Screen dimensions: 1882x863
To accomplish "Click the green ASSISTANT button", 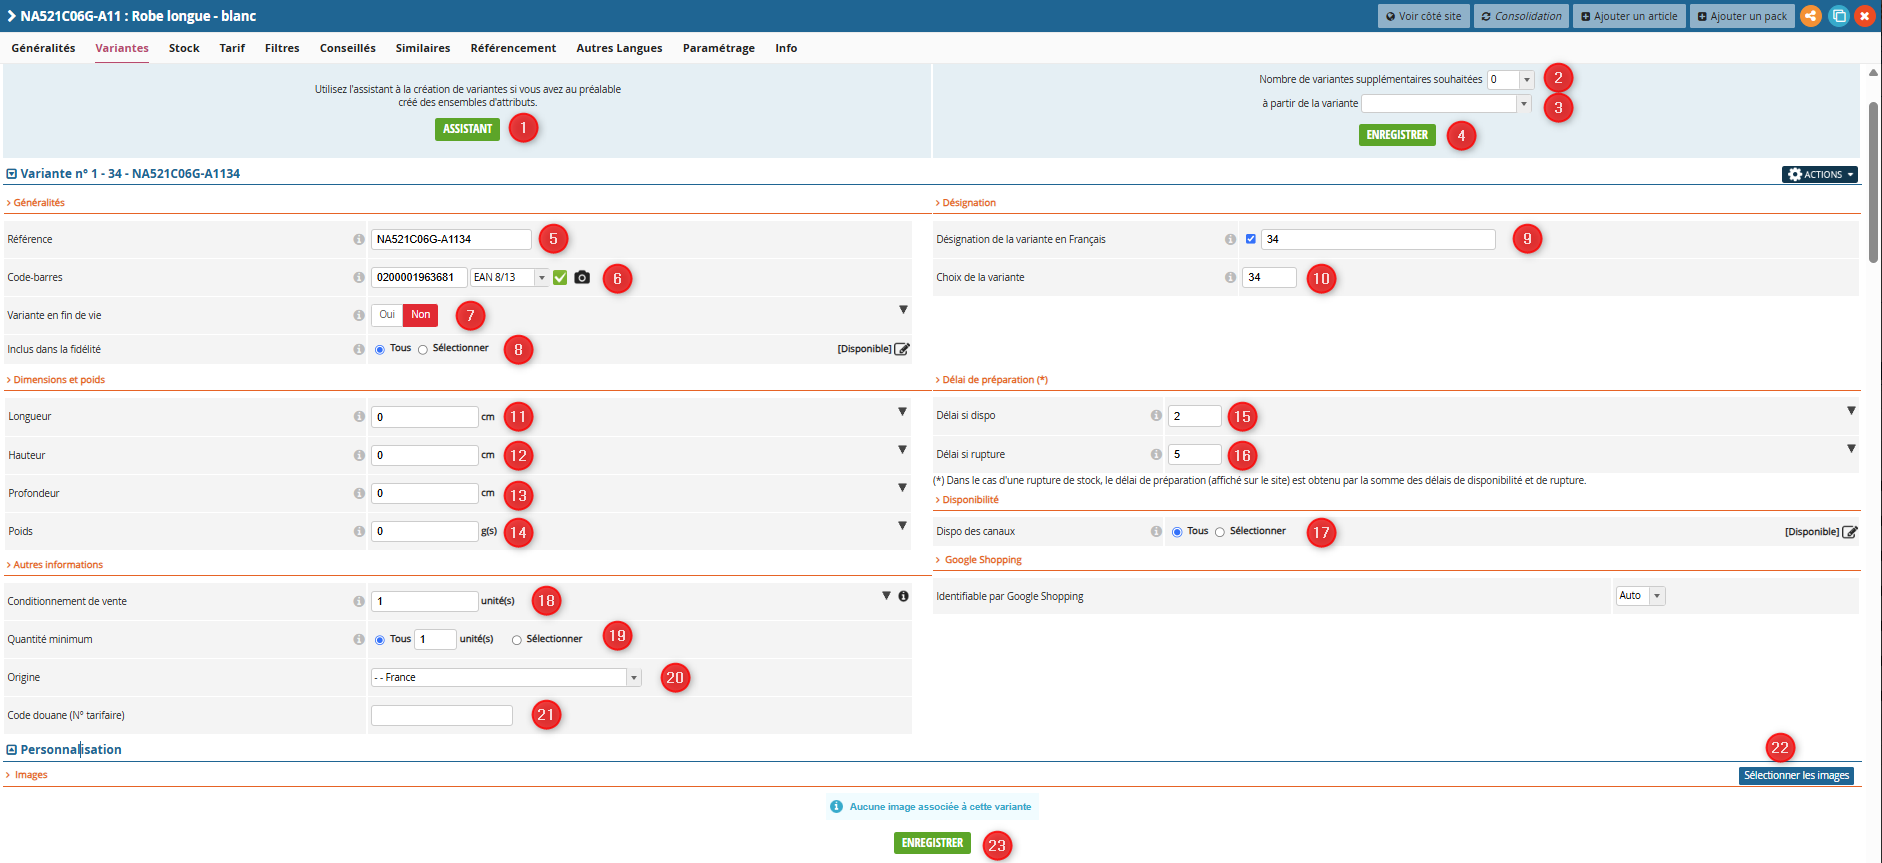I will click(x=467, y=129).
